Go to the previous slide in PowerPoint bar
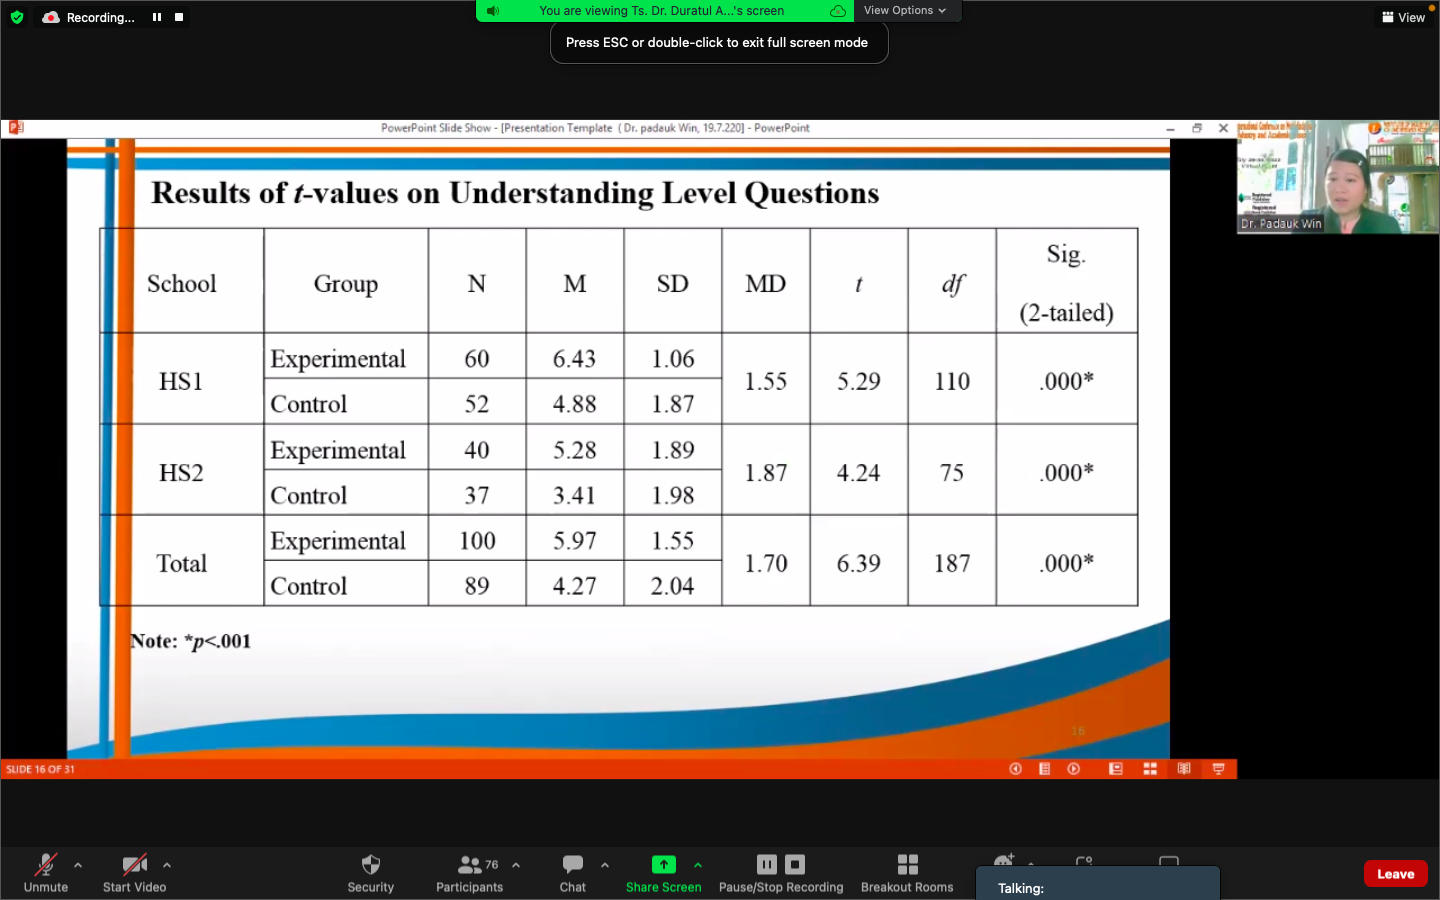This screenshot has height=900, width=1440. click(x=1015, y=769)
